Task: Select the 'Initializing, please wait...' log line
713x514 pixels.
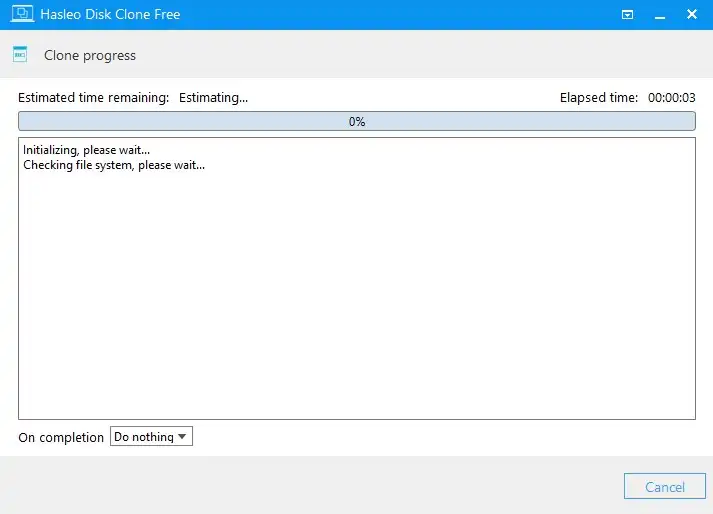Action: pos(86,150)
